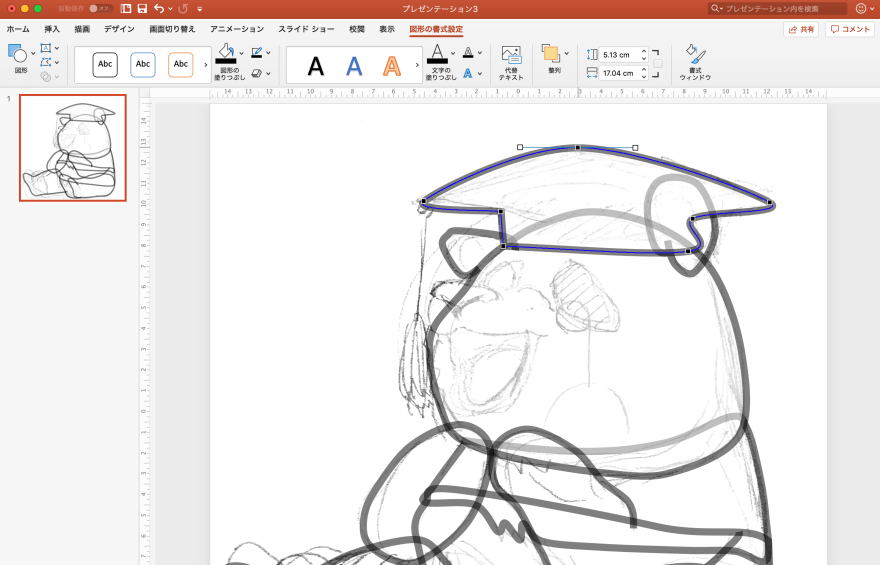
Task: Click the shape effects icon
Action: pos(257,73)
